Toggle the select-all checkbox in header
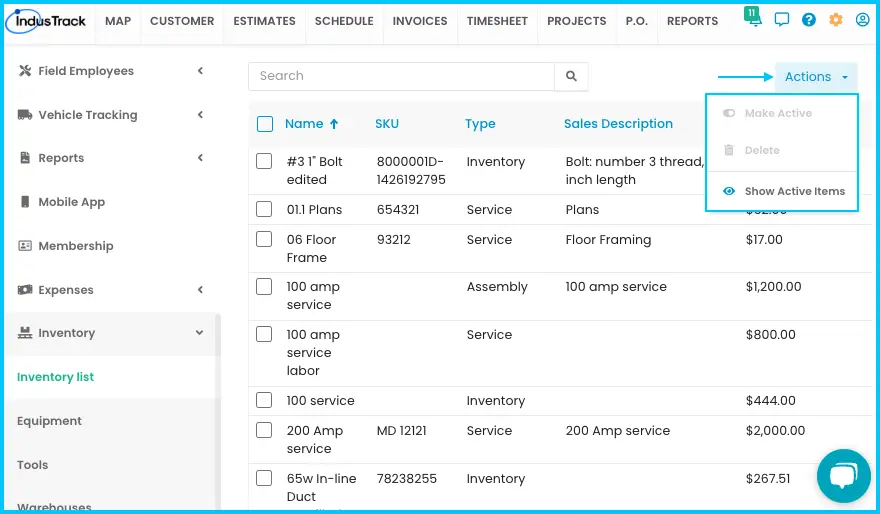The width and height of the screenshot is (880, 514). click(x=265, y=124)
